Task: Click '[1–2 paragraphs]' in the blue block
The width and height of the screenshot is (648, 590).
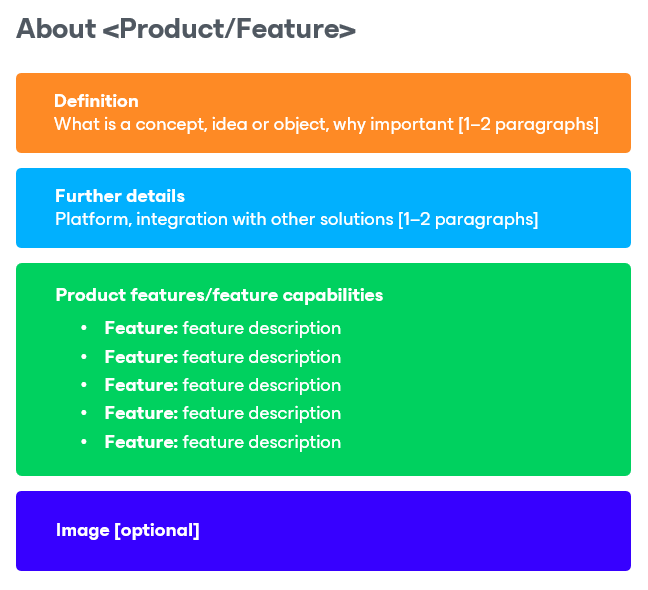Action: coord(468,219)
